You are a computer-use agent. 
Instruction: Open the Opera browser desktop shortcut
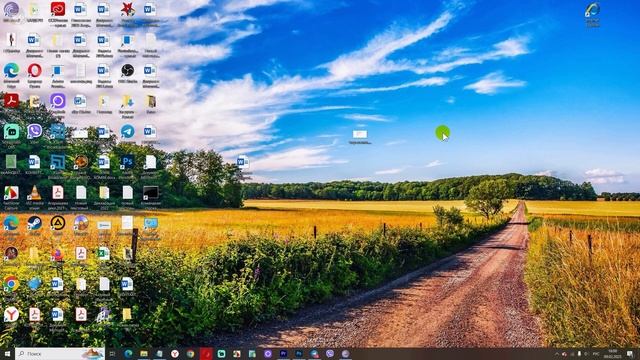coord(34,70)
